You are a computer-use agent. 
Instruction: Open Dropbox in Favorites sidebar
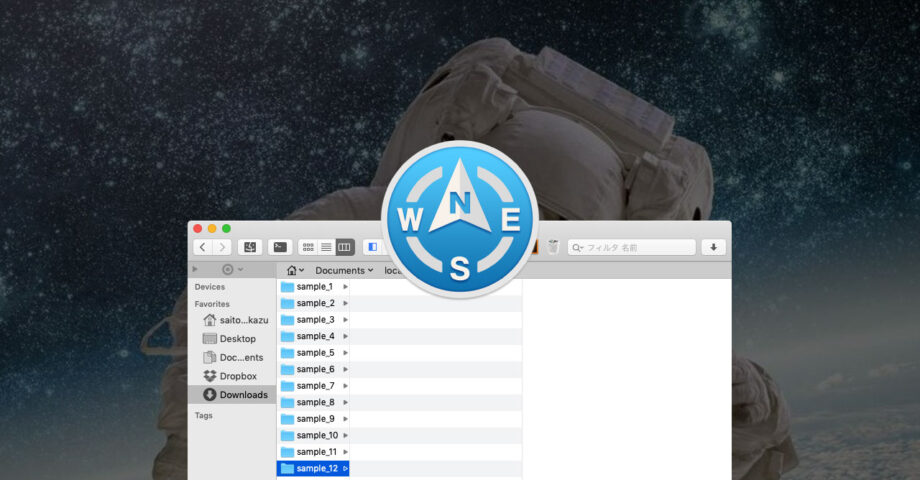pos(238,376)
